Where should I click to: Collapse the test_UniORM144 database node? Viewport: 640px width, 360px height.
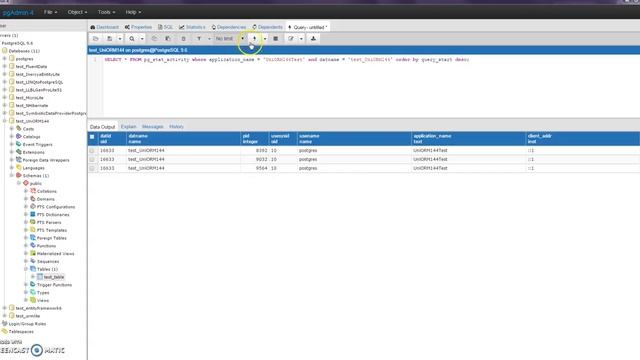[x=4, y=121]
